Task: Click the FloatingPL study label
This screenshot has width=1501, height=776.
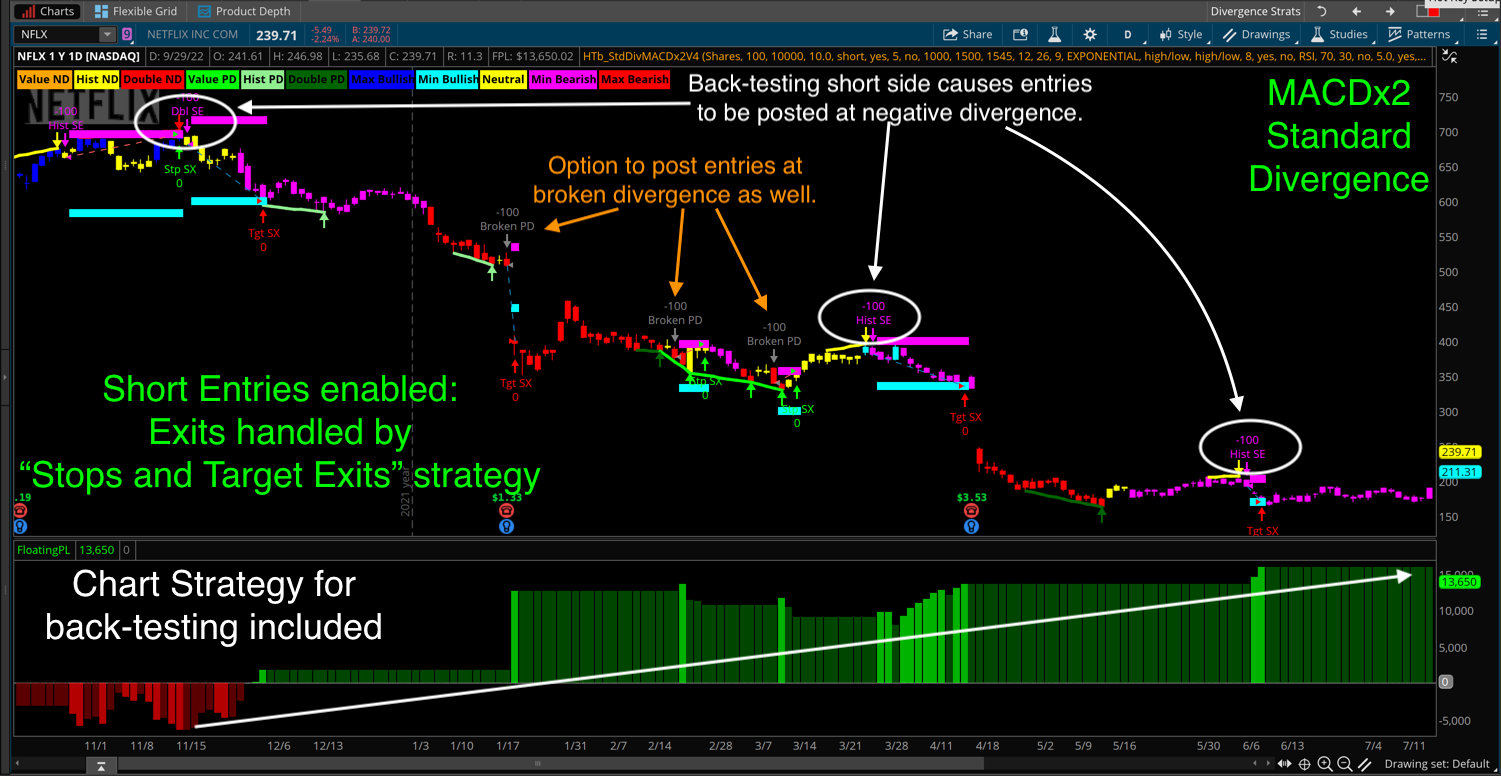Action: (44, 549)
